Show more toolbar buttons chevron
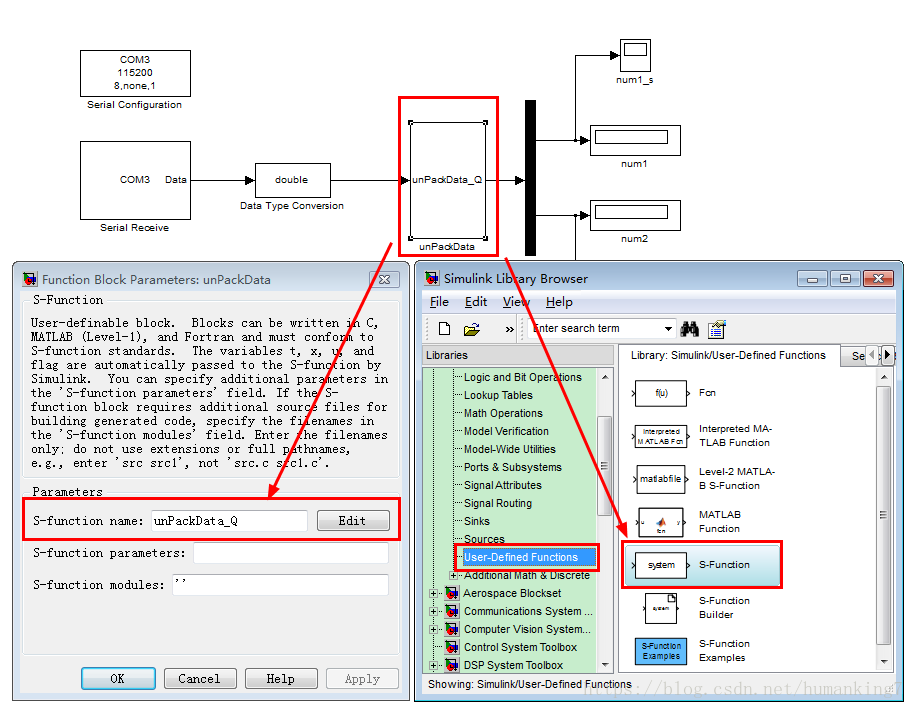Viewport: 914px width, 709px height. click(509, 329)
